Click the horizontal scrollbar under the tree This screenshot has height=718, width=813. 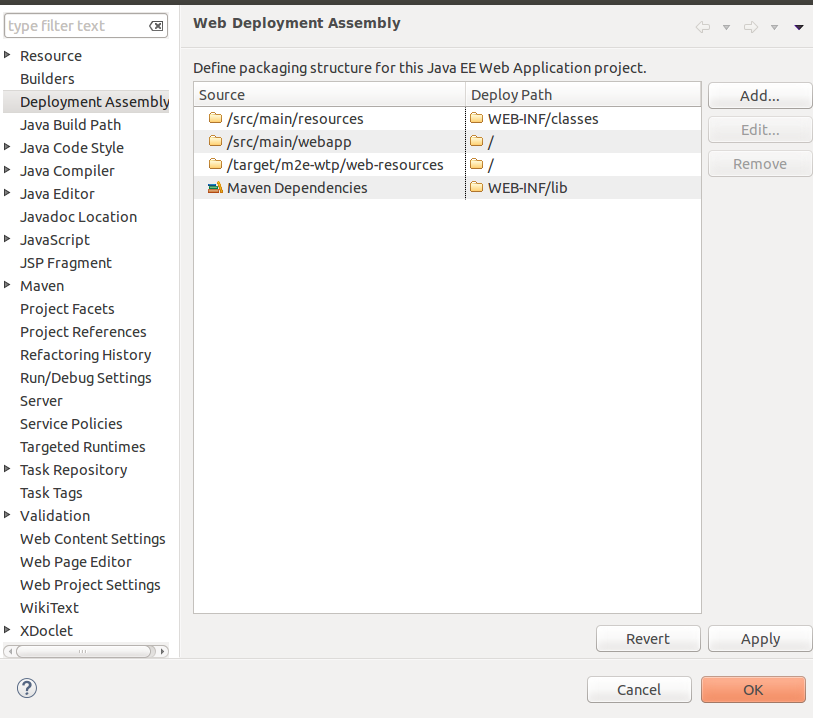pyautogui.click(x=86, y=651)
